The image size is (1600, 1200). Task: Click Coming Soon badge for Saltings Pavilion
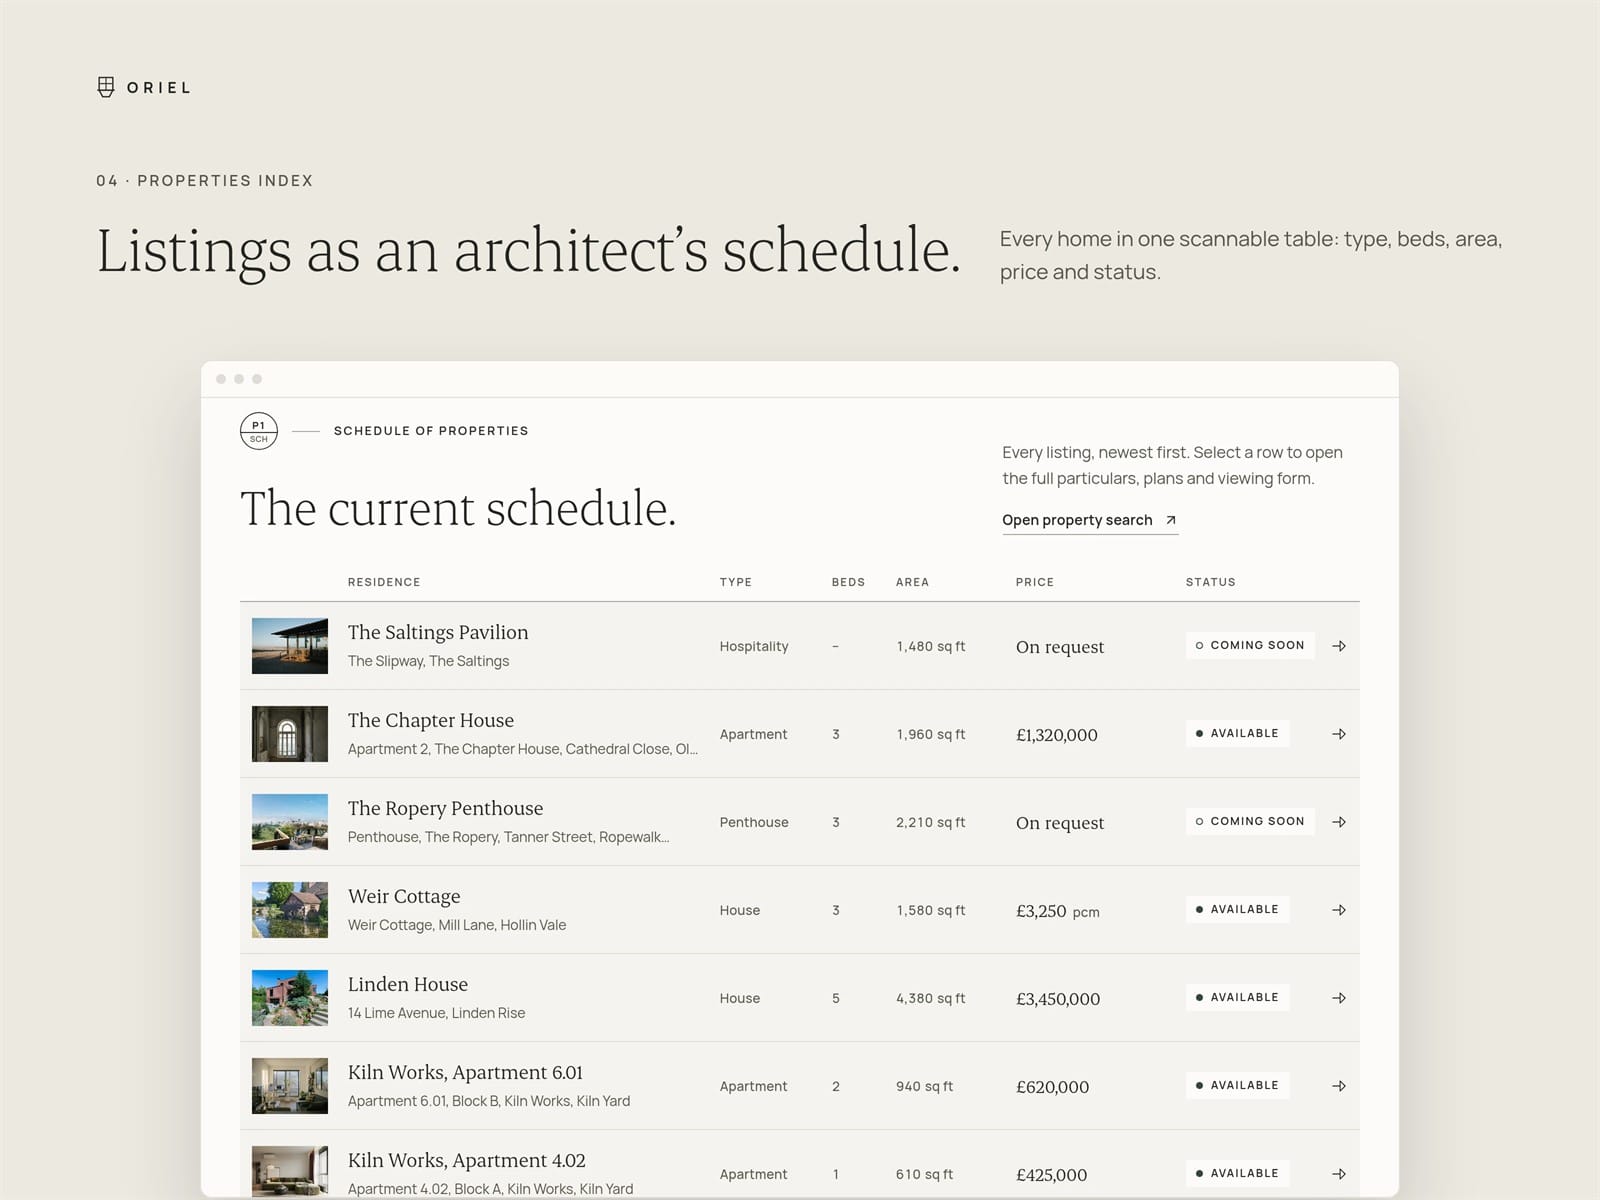[1250, 645]
